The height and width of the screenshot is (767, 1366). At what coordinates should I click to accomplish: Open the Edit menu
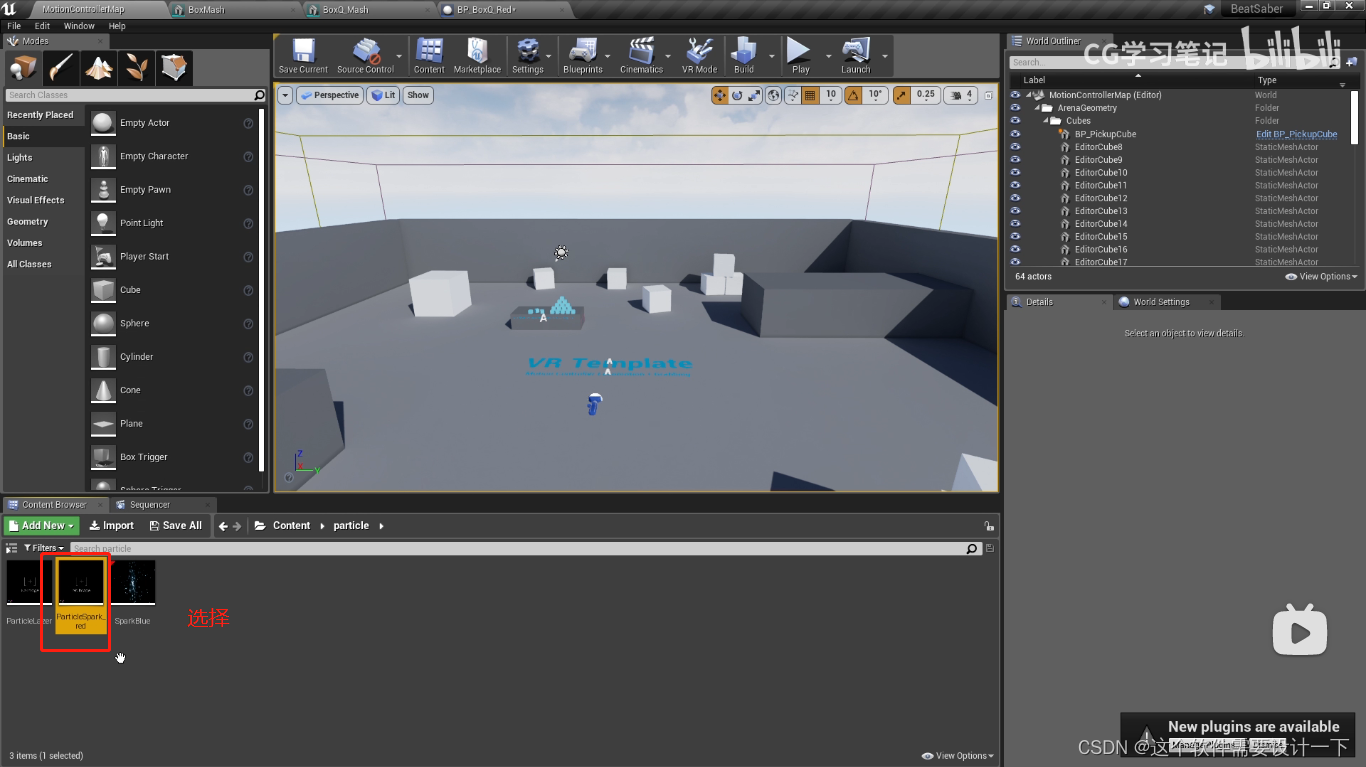[x=43, y=26]
